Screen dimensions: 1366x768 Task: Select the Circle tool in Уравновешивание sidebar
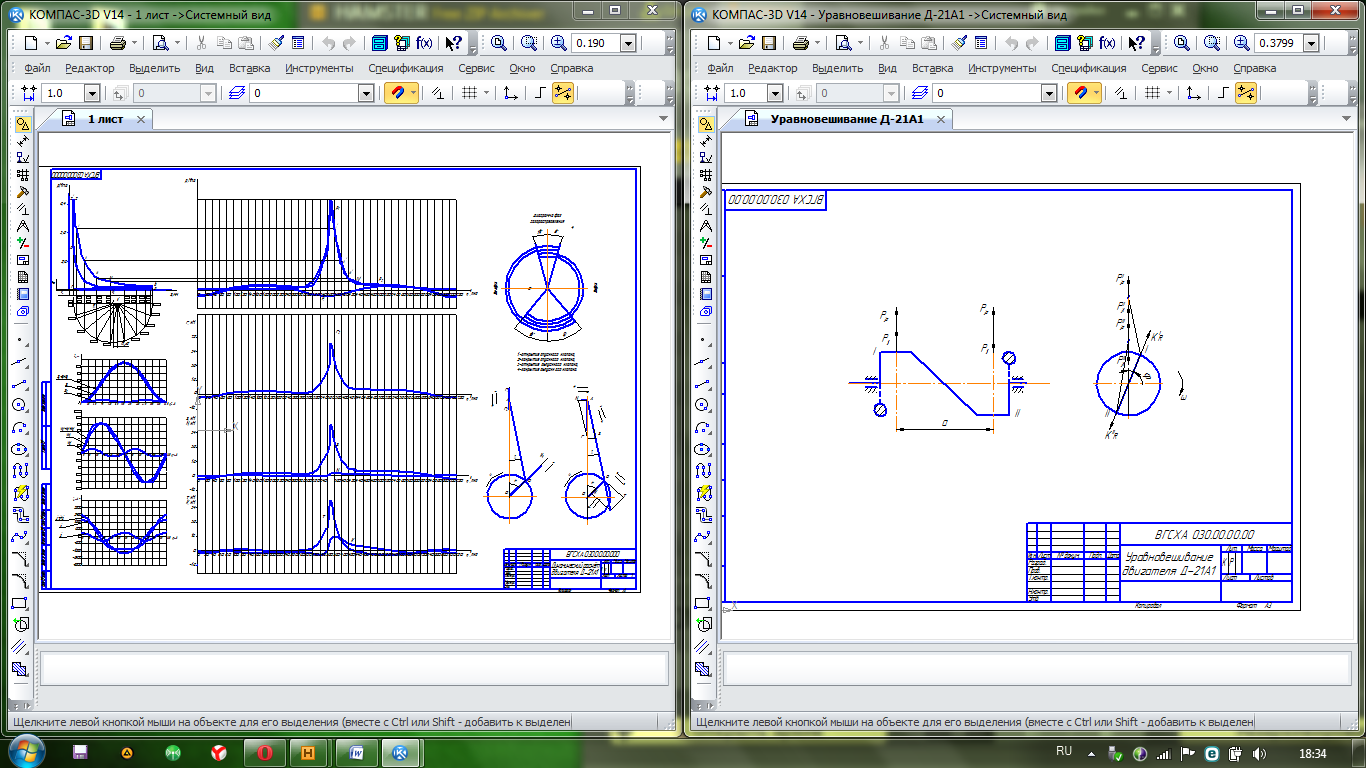704,405
